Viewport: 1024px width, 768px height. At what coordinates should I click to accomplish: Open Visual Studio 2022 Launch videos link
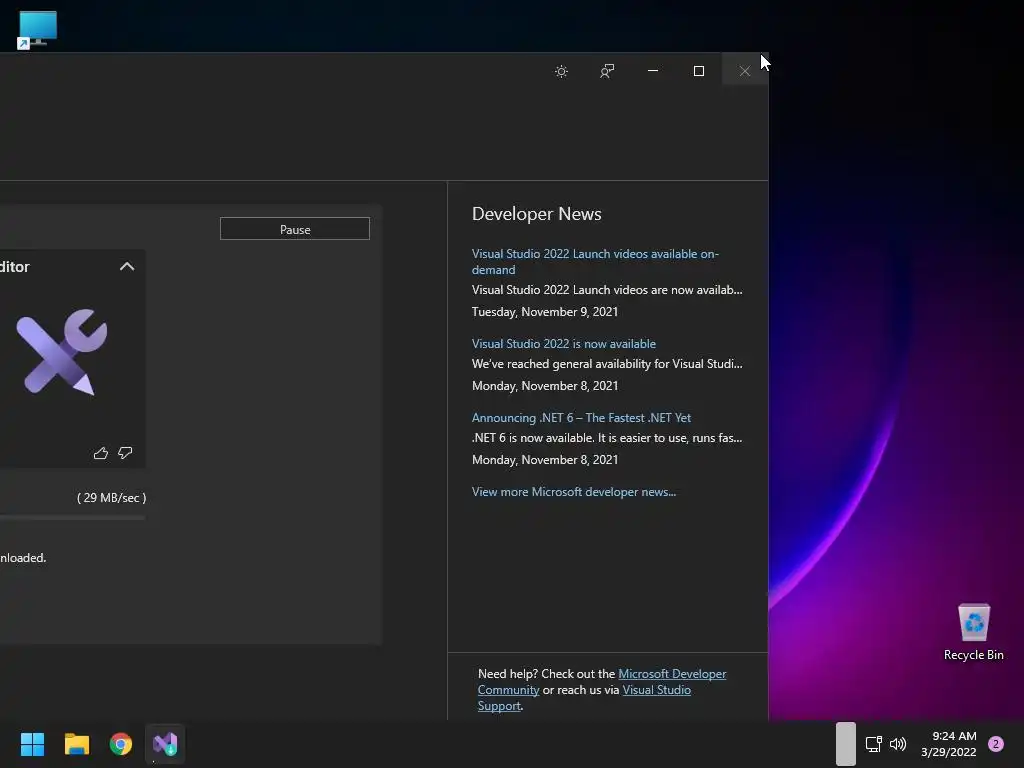595,261
